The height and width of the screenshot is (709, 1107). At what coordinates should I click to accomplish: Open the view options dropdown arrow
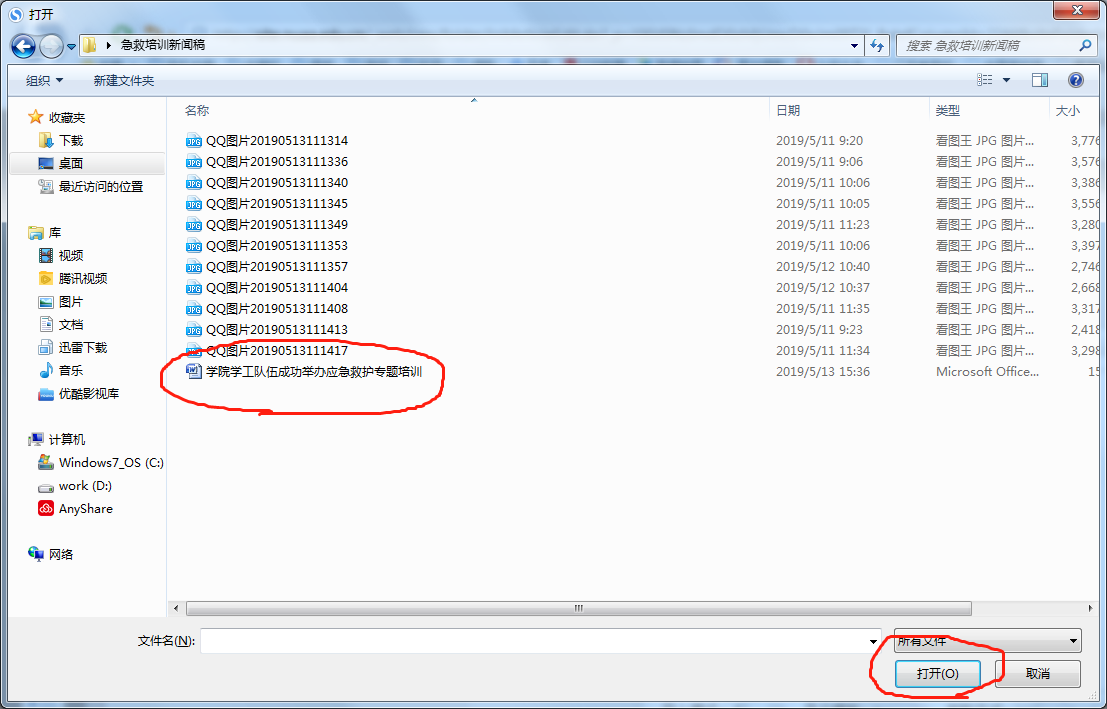click(x=1006, y=80)
